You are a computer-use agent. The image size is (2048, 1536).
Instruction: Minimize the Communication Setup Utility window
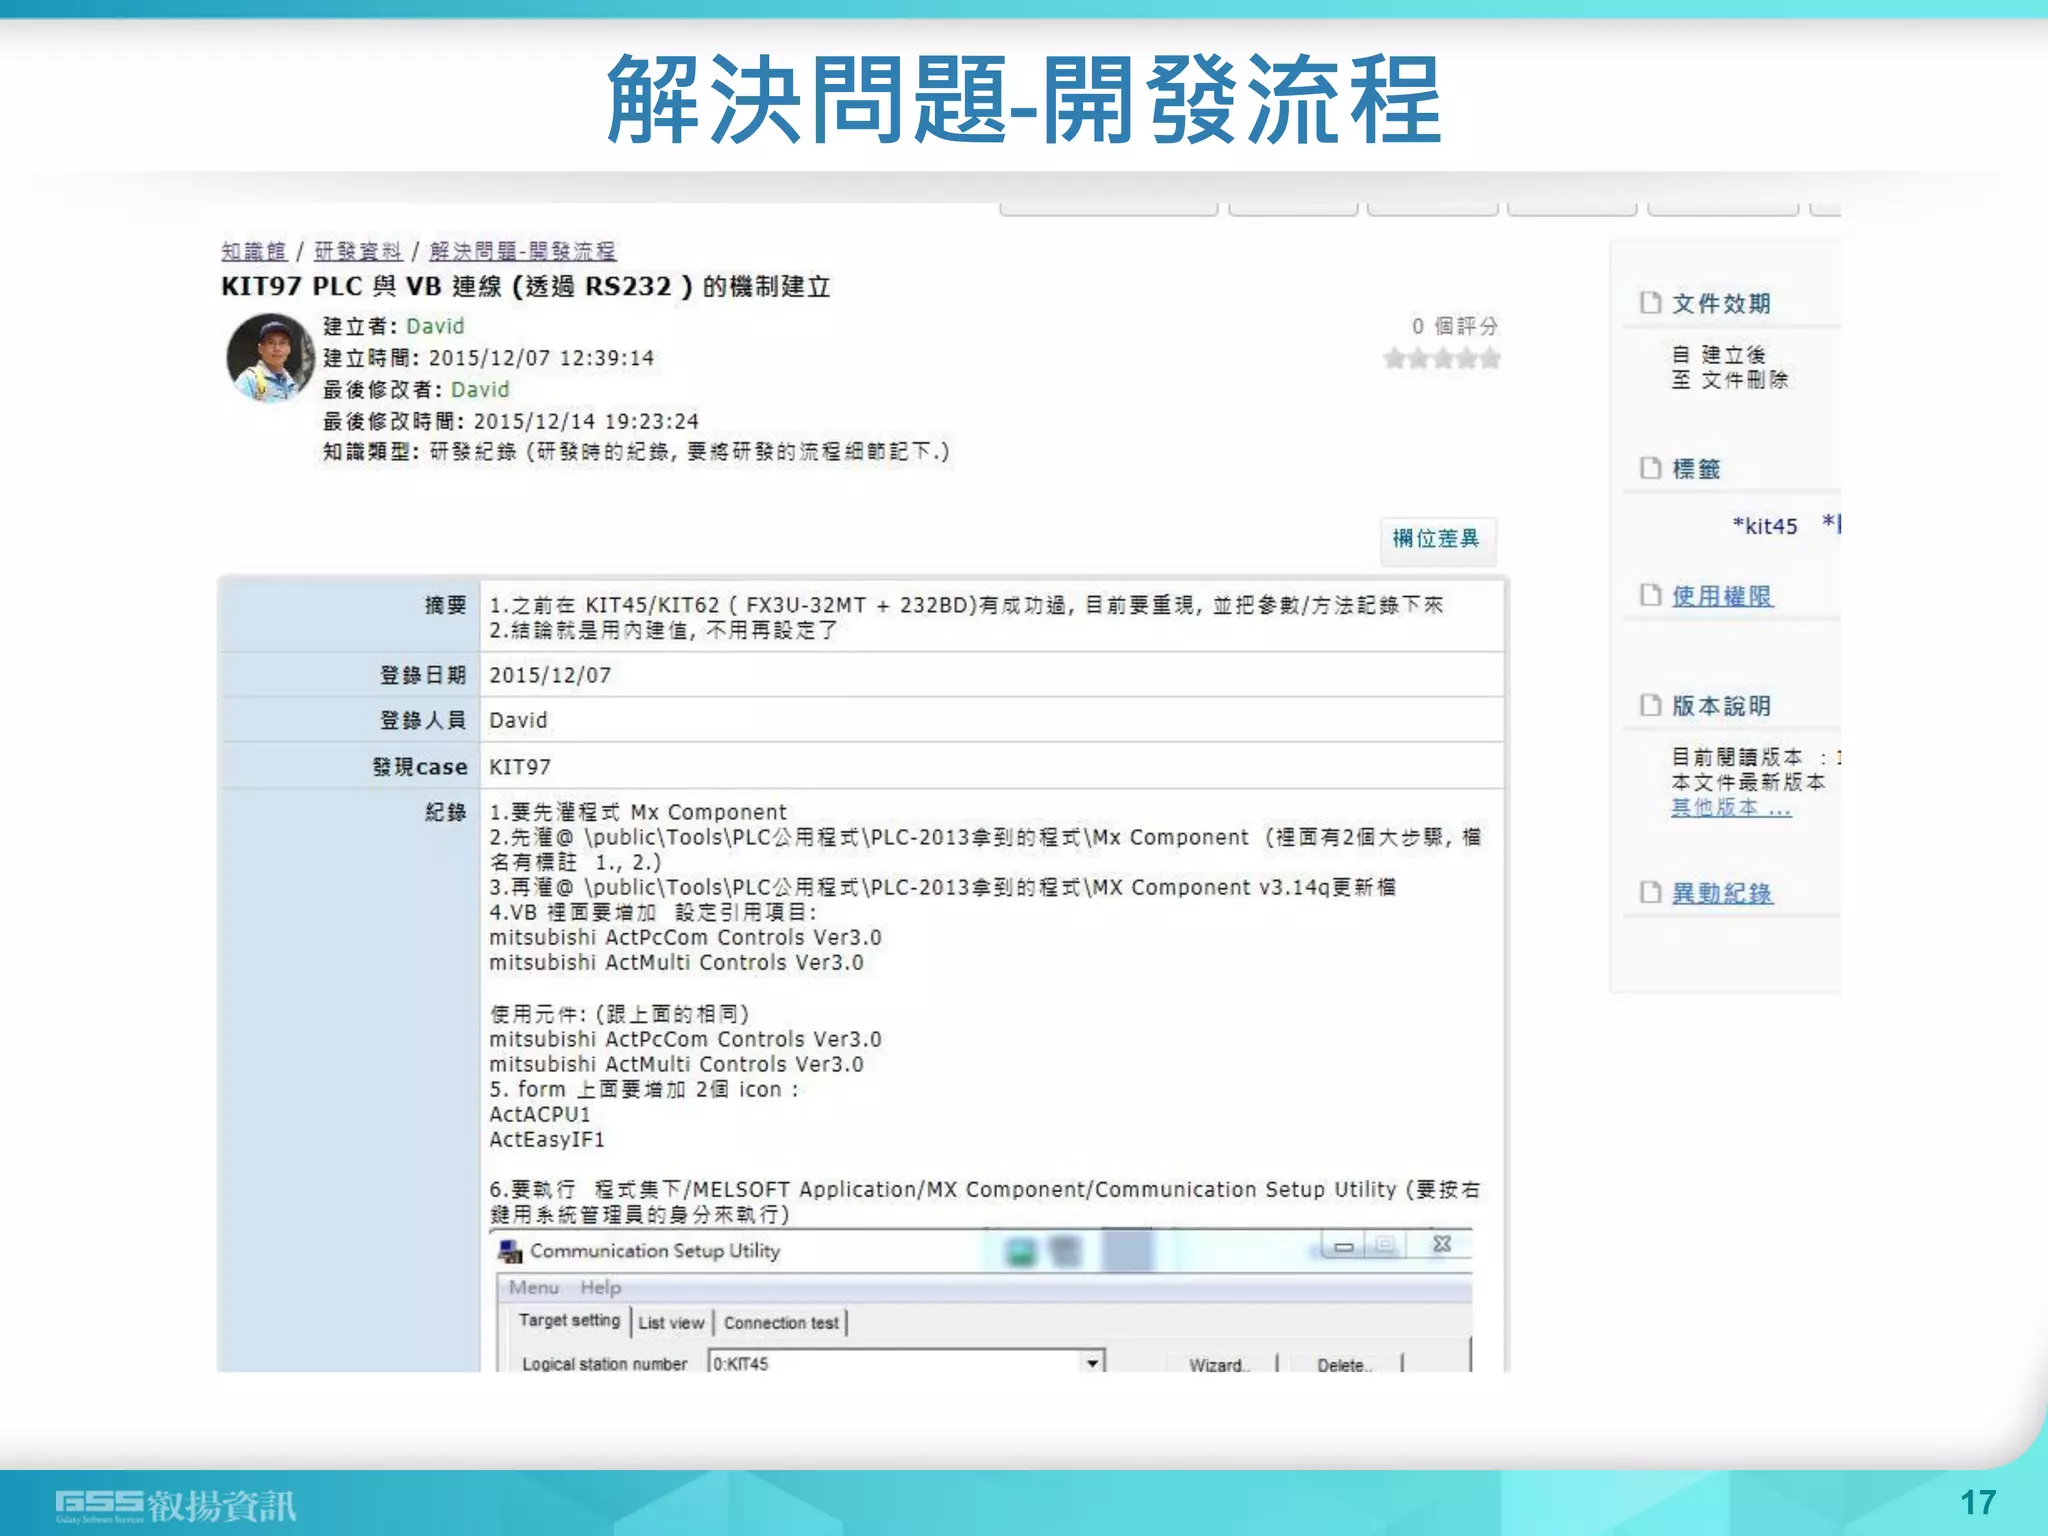click(x=1344, y=1246)
